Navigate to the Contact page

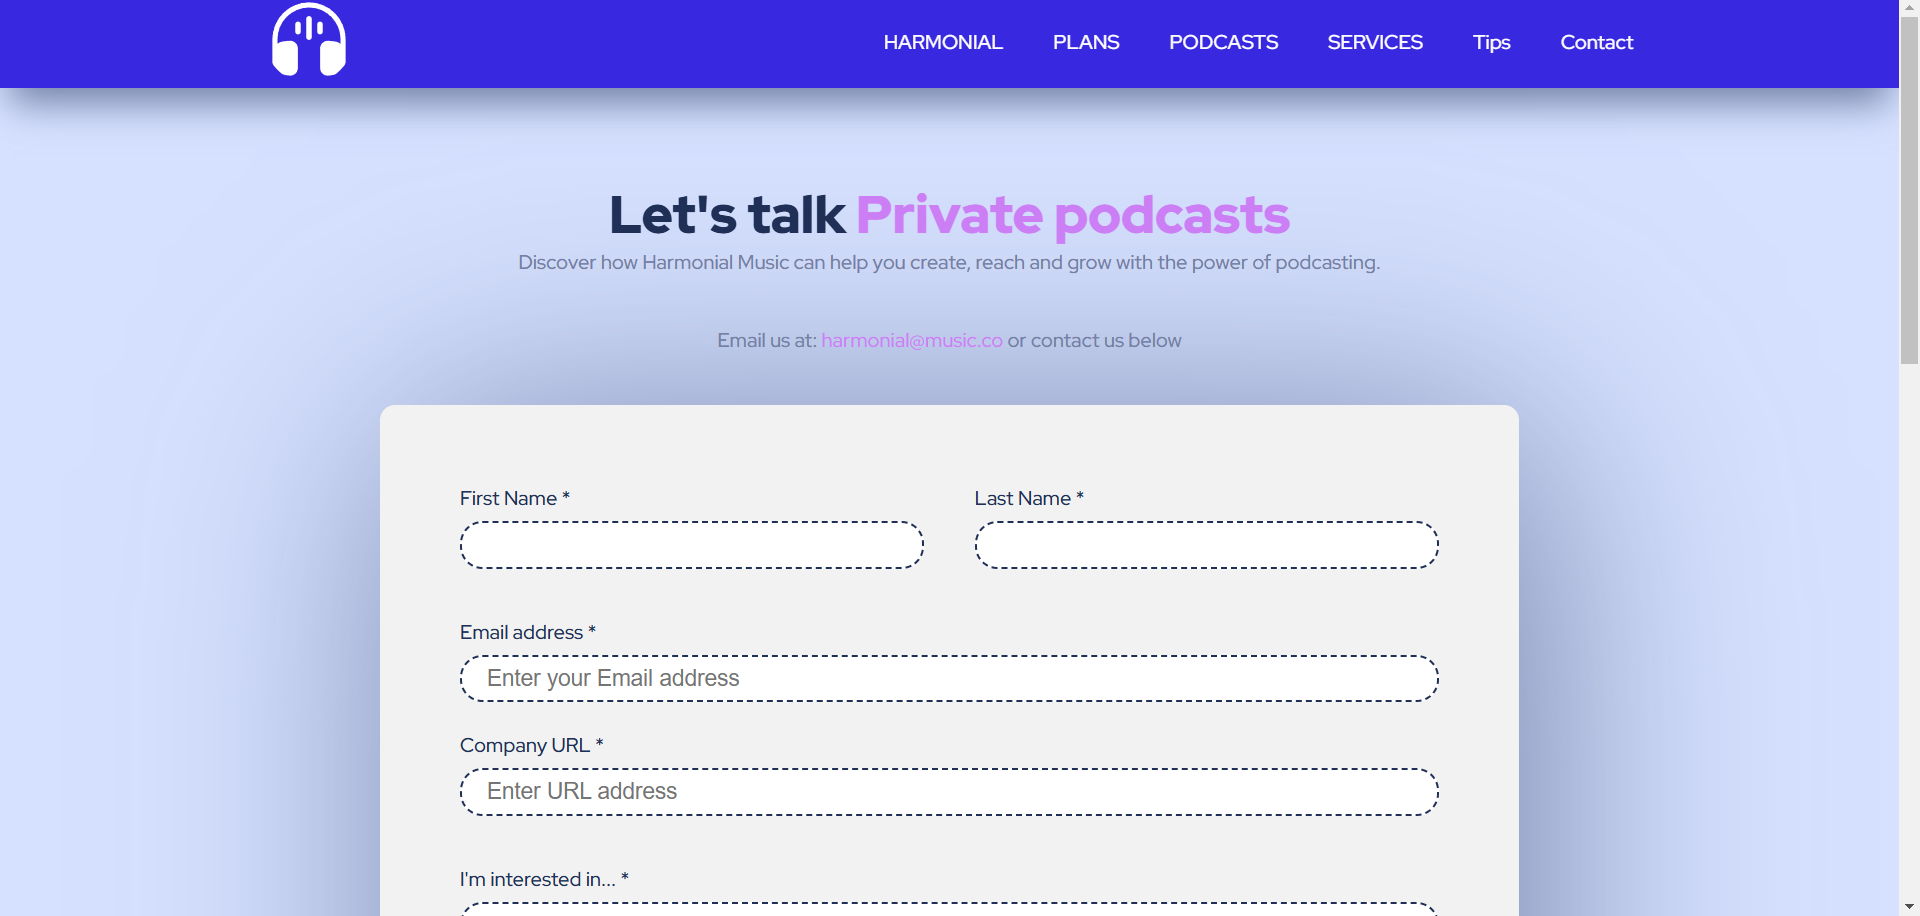(x=1595, y=42)
